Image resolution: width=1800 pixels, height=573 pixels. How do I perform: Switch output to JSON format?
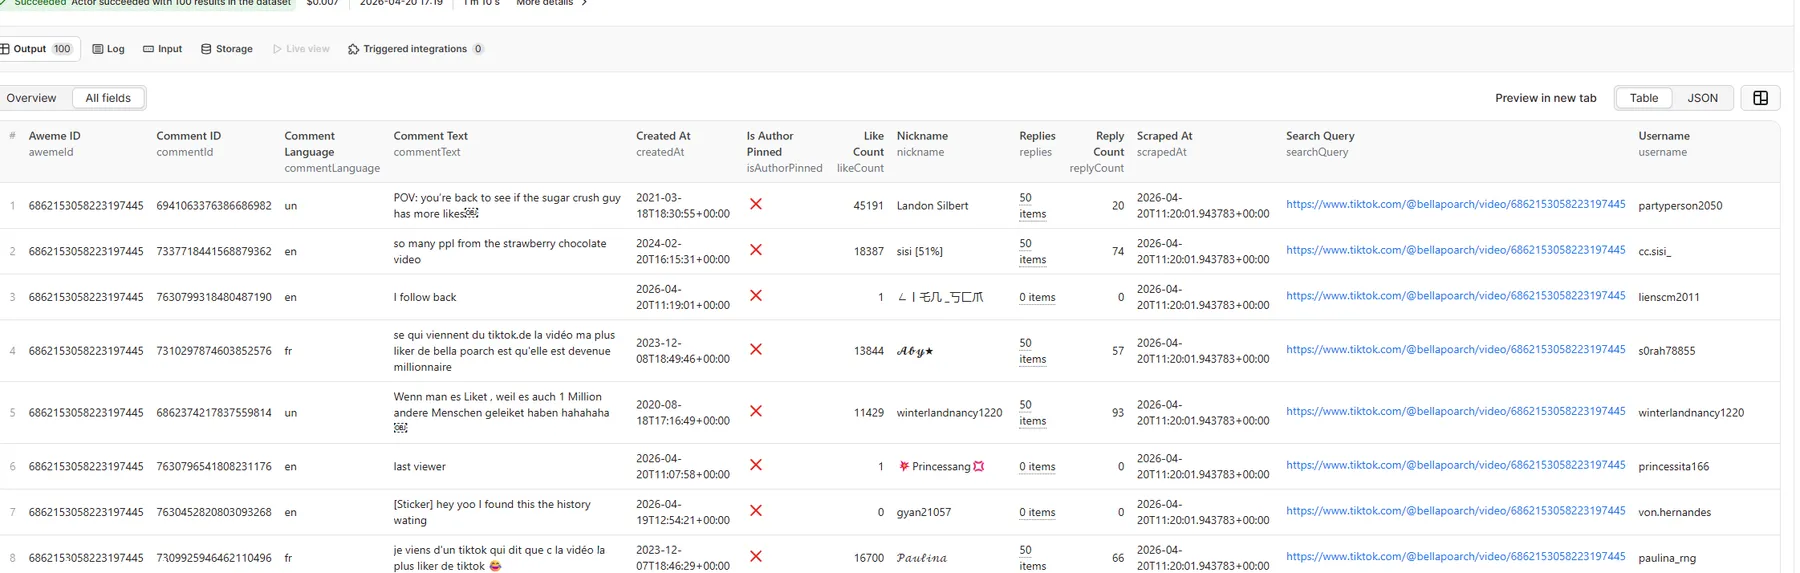(x=1702, y=98)
